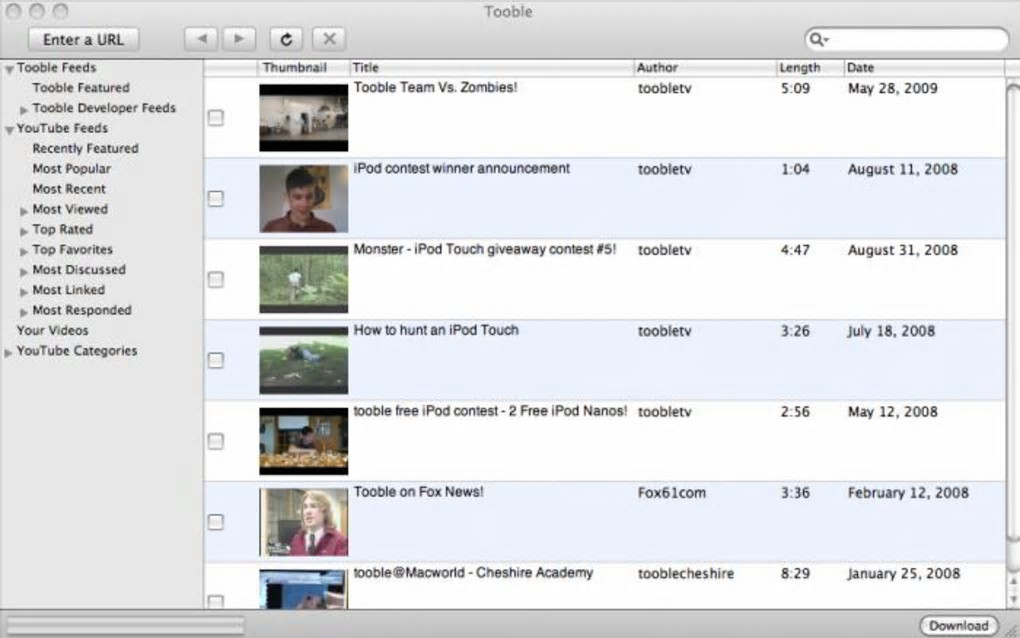This screenshot has width=1020, height=638.
Task: Check the How to hunt an iPod Touch video
Action: [215, 360]
